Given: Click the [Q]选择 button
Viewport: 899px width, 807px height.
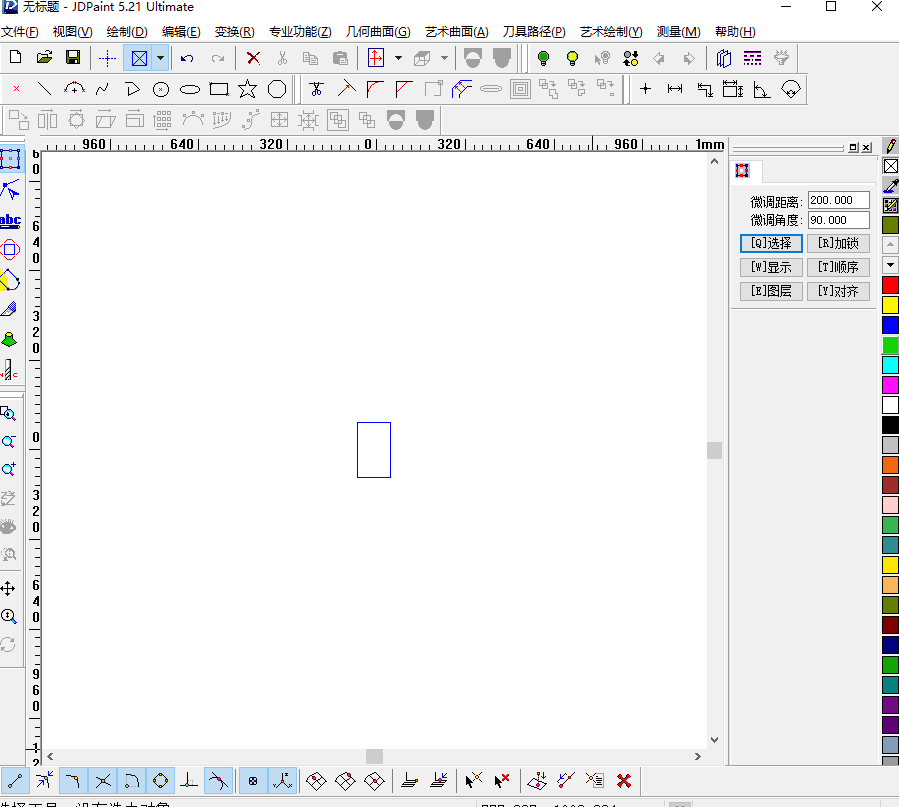Looking at the screenshot, I should click(771, 244).
